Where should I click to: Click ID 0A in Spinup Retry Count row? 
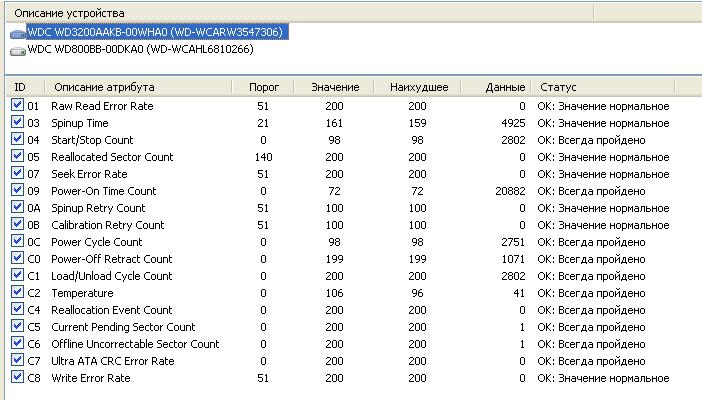tap(34, 208)
